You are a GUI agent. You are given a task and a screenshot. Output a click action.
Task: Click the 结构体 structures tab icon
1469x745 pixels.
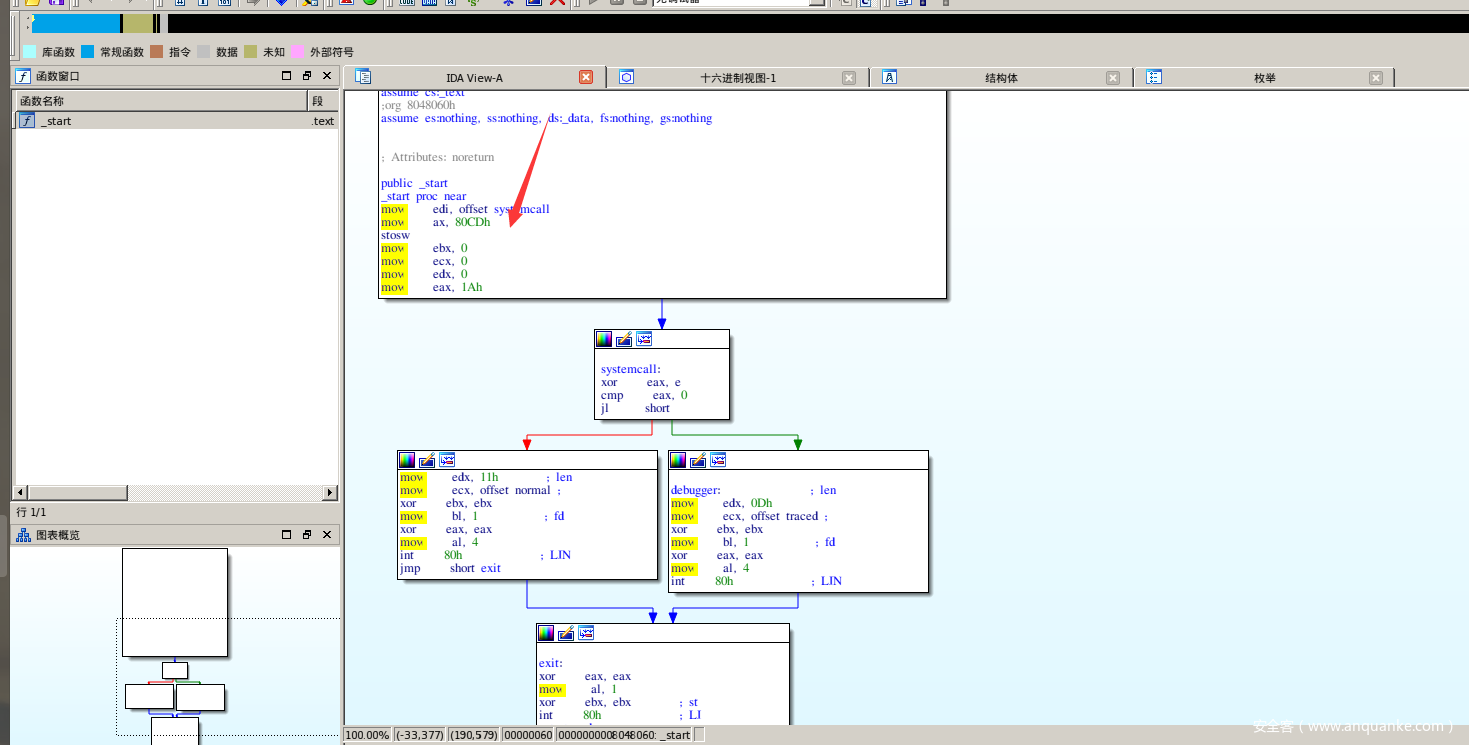pos(889,77)
